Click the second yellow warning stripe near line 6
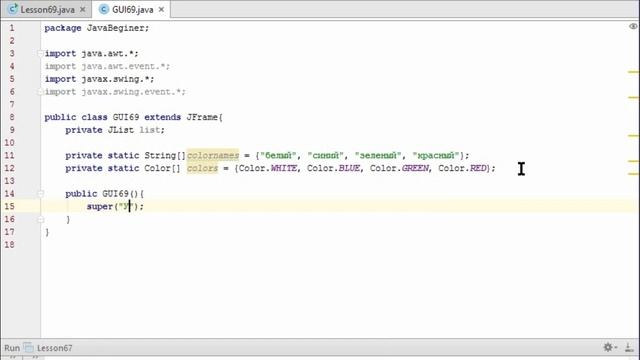Viewport: 640px width, 360px height. [x=633, y=98]
